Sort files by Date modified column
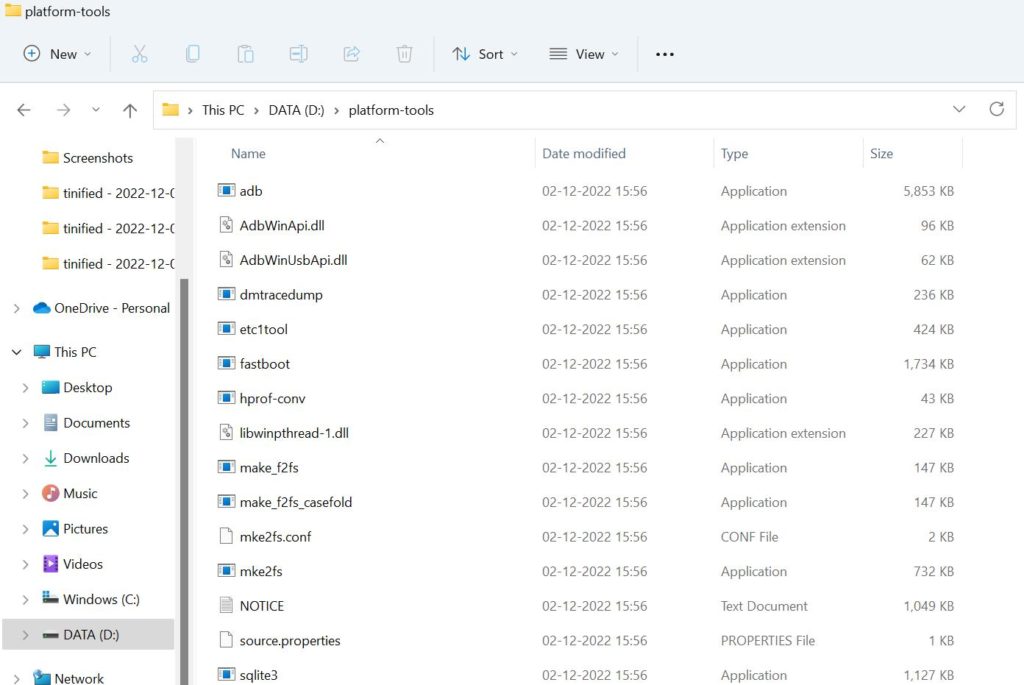This screenshot has width=1024, height=685. pyautogui.click(x=584, y=154)
